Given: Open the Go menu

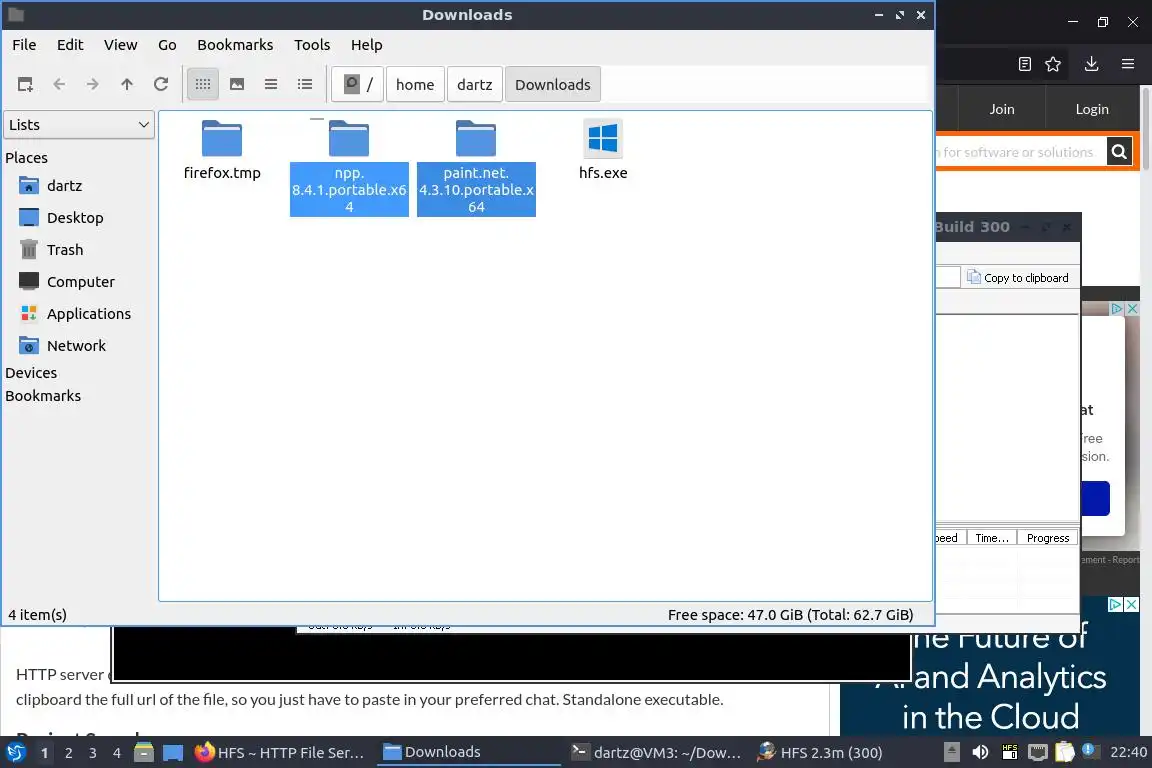Looking at the screenshot, I should coord(168,45).
